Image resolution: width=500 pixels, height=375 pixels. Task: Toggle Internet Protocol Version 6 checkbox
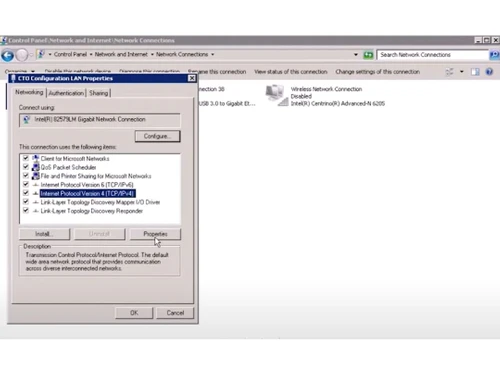[26, 184]
